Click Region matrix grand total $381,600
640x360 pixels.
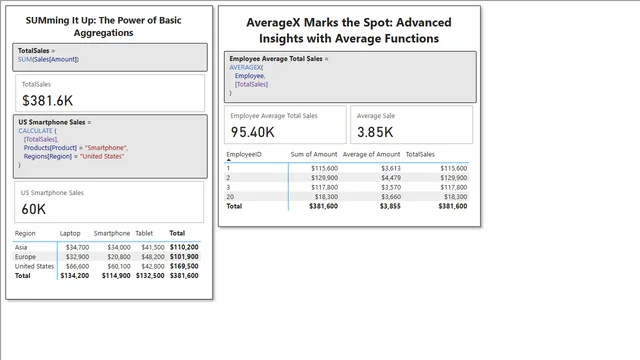click(x=184, y=276)
